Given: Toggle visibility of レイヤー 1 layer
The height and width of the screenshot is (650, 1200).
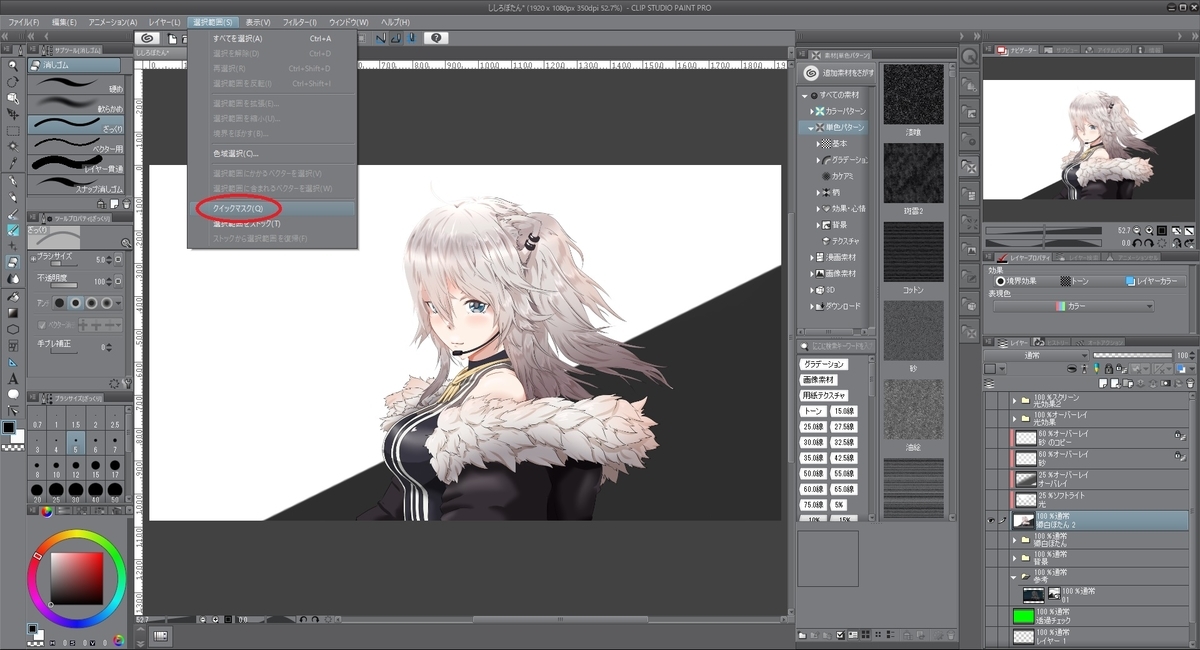Looking at the screenshot, I should coord(990,636).
